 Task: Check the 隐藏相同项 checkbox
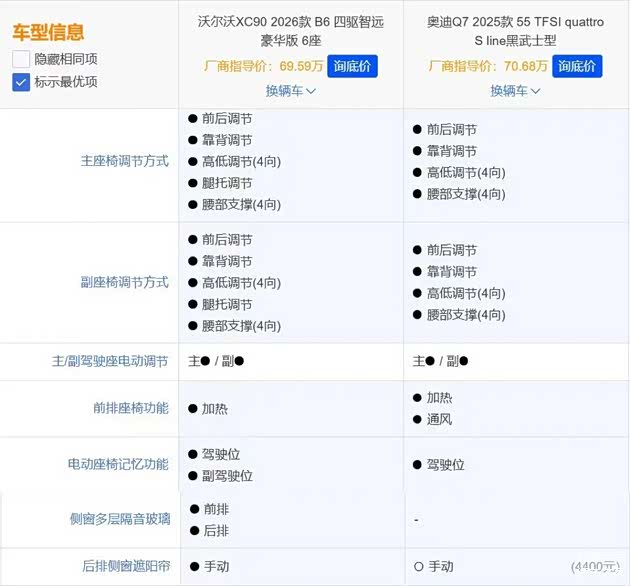[21, 59]
